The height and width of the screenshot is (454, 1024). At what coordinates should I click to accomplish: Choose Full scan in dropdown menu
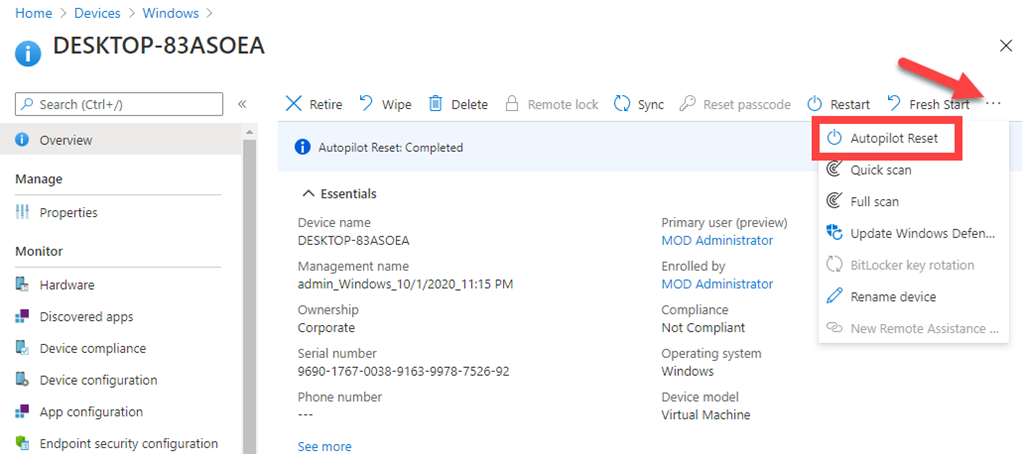coord(874,202)
